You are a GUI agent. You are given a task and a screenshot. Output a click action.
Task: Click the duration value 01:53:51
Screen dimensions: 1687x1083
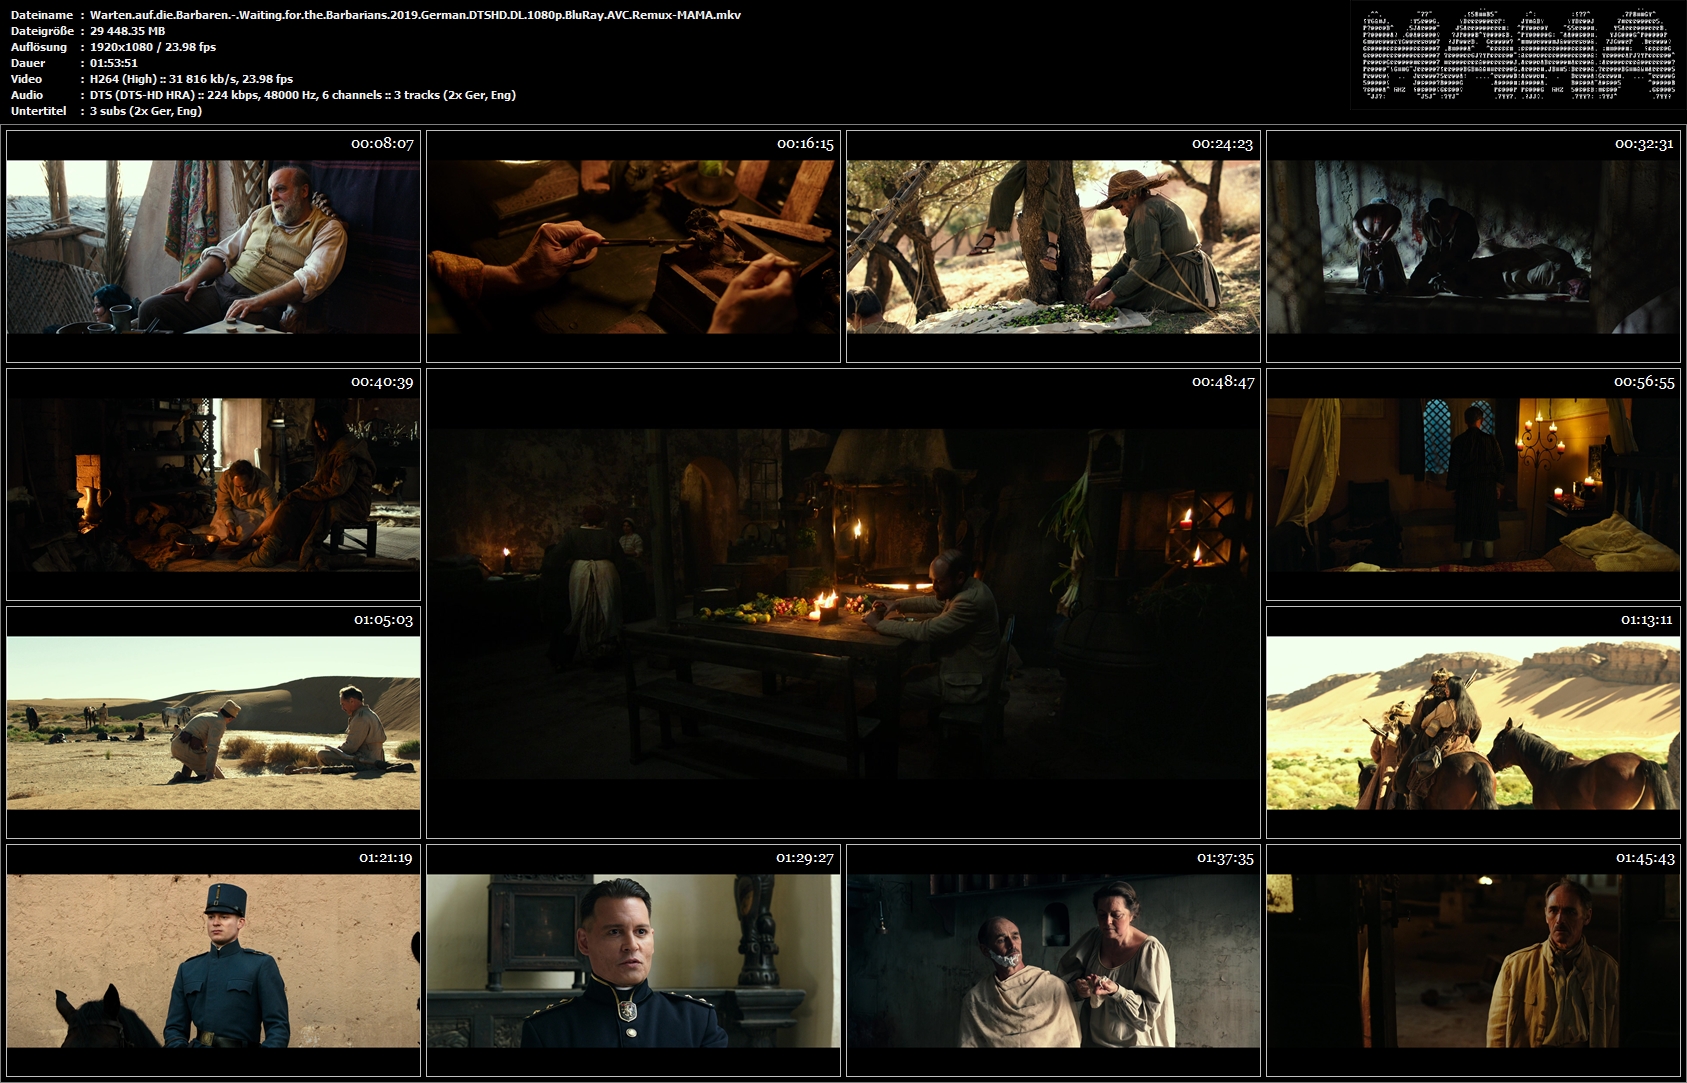pos(114,63)
